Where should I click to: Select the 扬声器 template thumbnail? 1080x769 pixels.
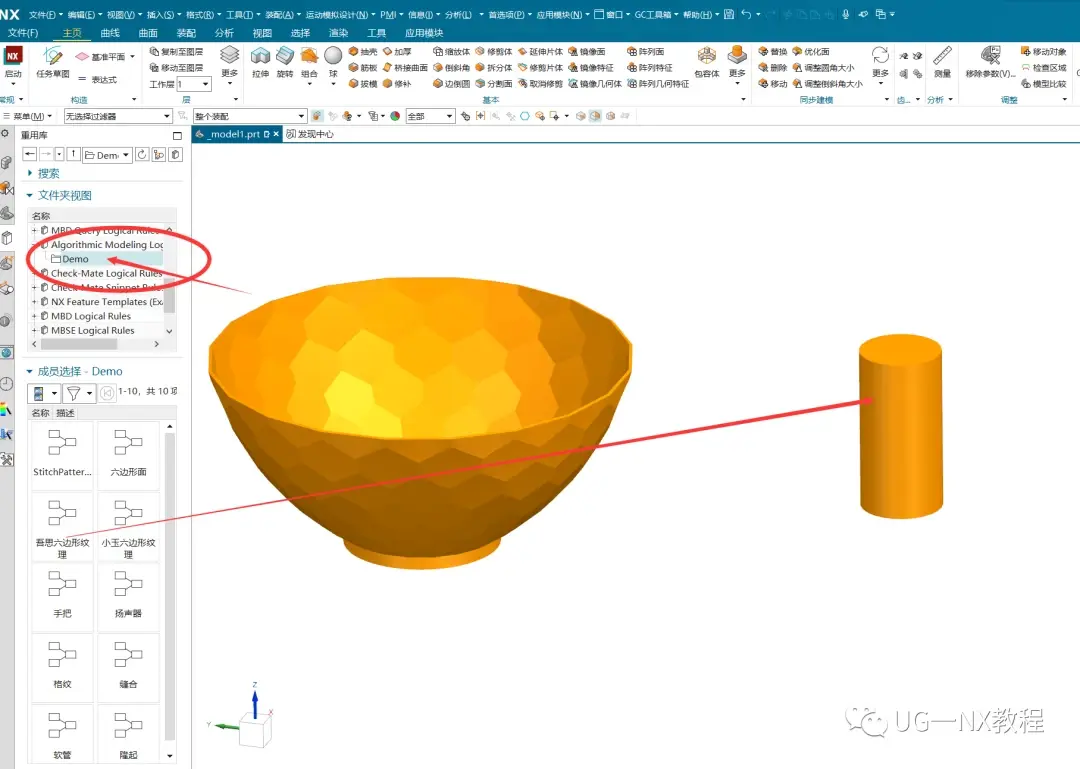(128, 597)
